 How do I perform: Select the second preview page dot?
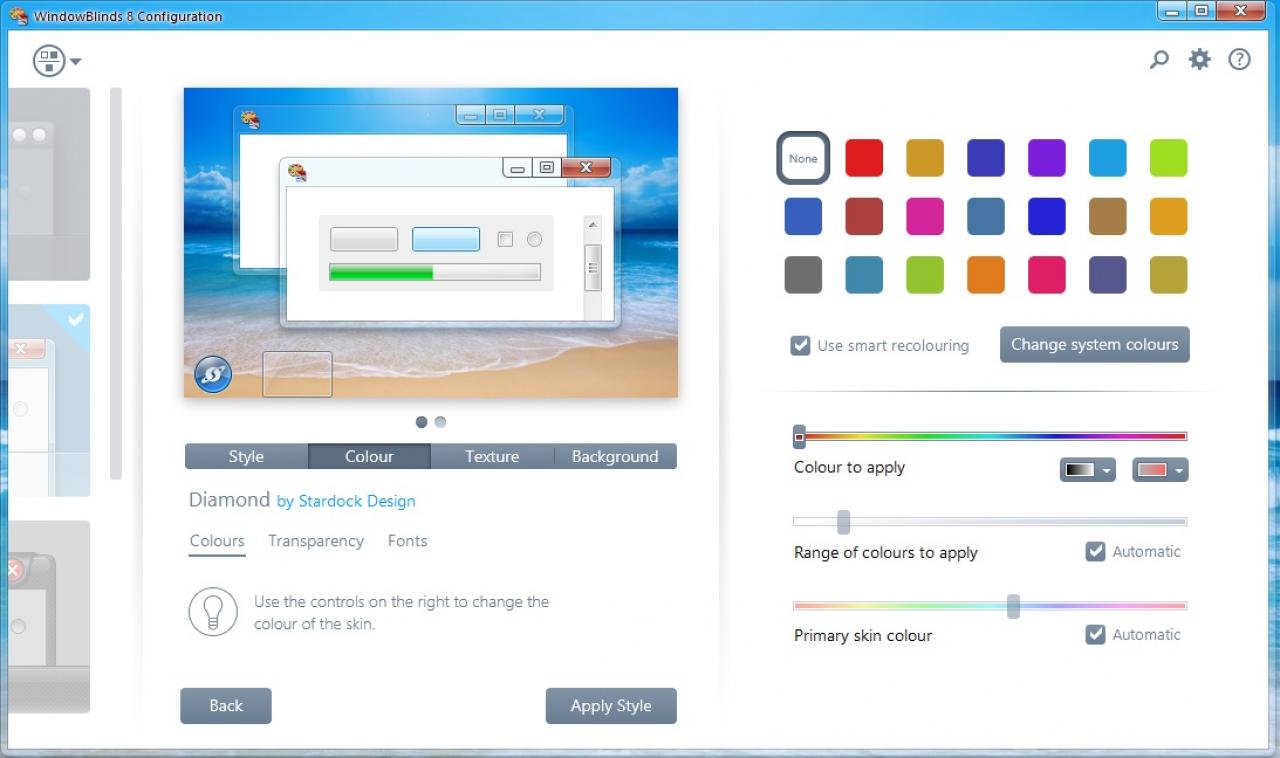(x=440, y=422)
